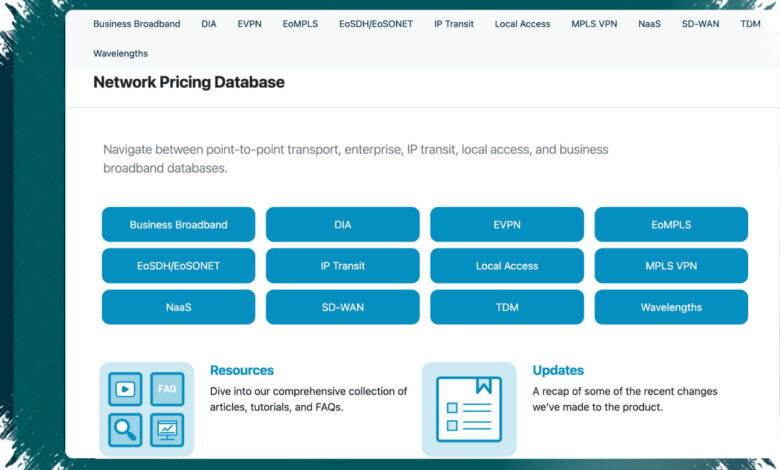Image resolution: width=780 pixels, height=470 pixels.
Task: Select the SD-WAN blue button
Action: coord(343,307)
